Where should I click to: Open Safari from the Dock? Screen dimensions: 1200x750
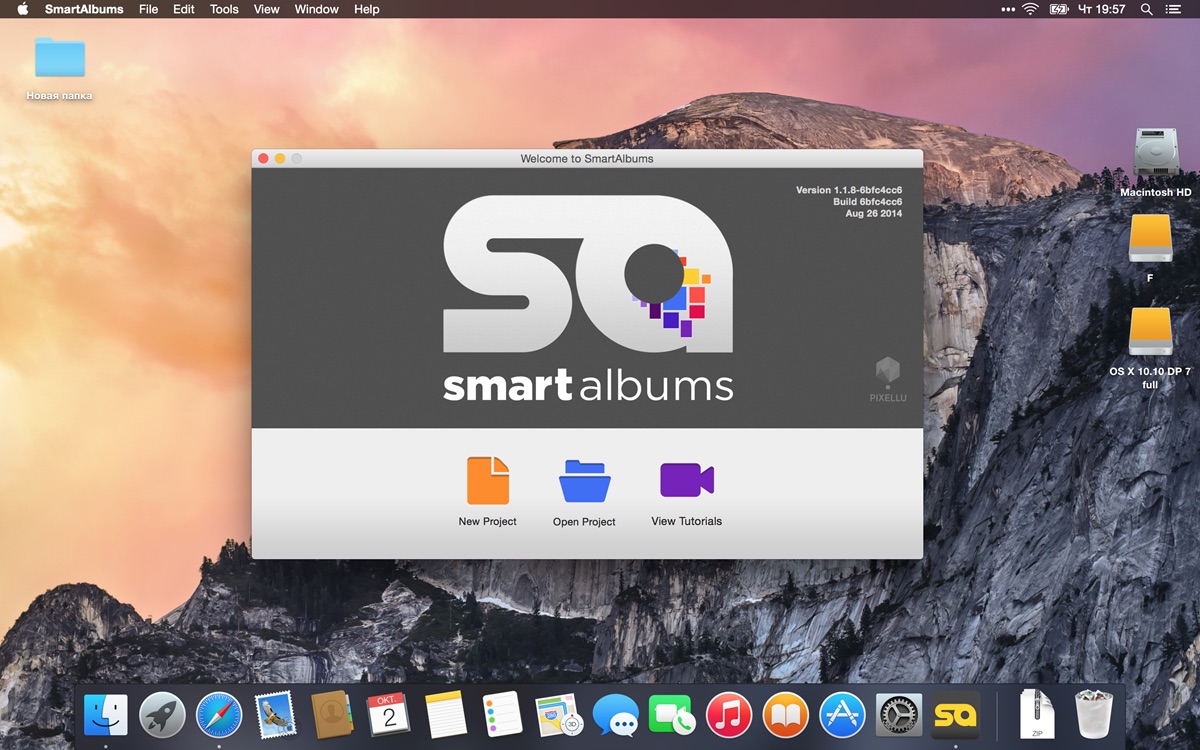coord(219,715)
